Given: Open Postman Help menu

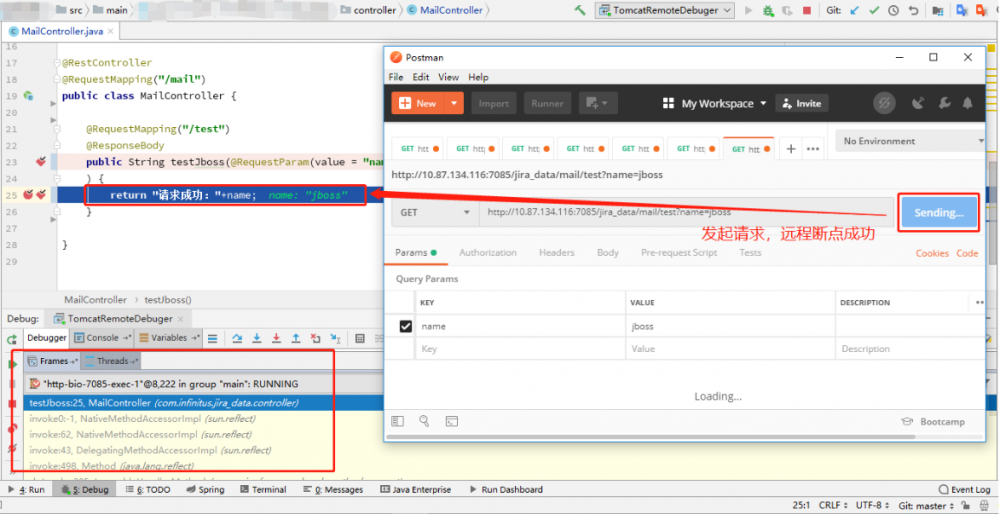Looking at the screenshot, I should (478, 77).
